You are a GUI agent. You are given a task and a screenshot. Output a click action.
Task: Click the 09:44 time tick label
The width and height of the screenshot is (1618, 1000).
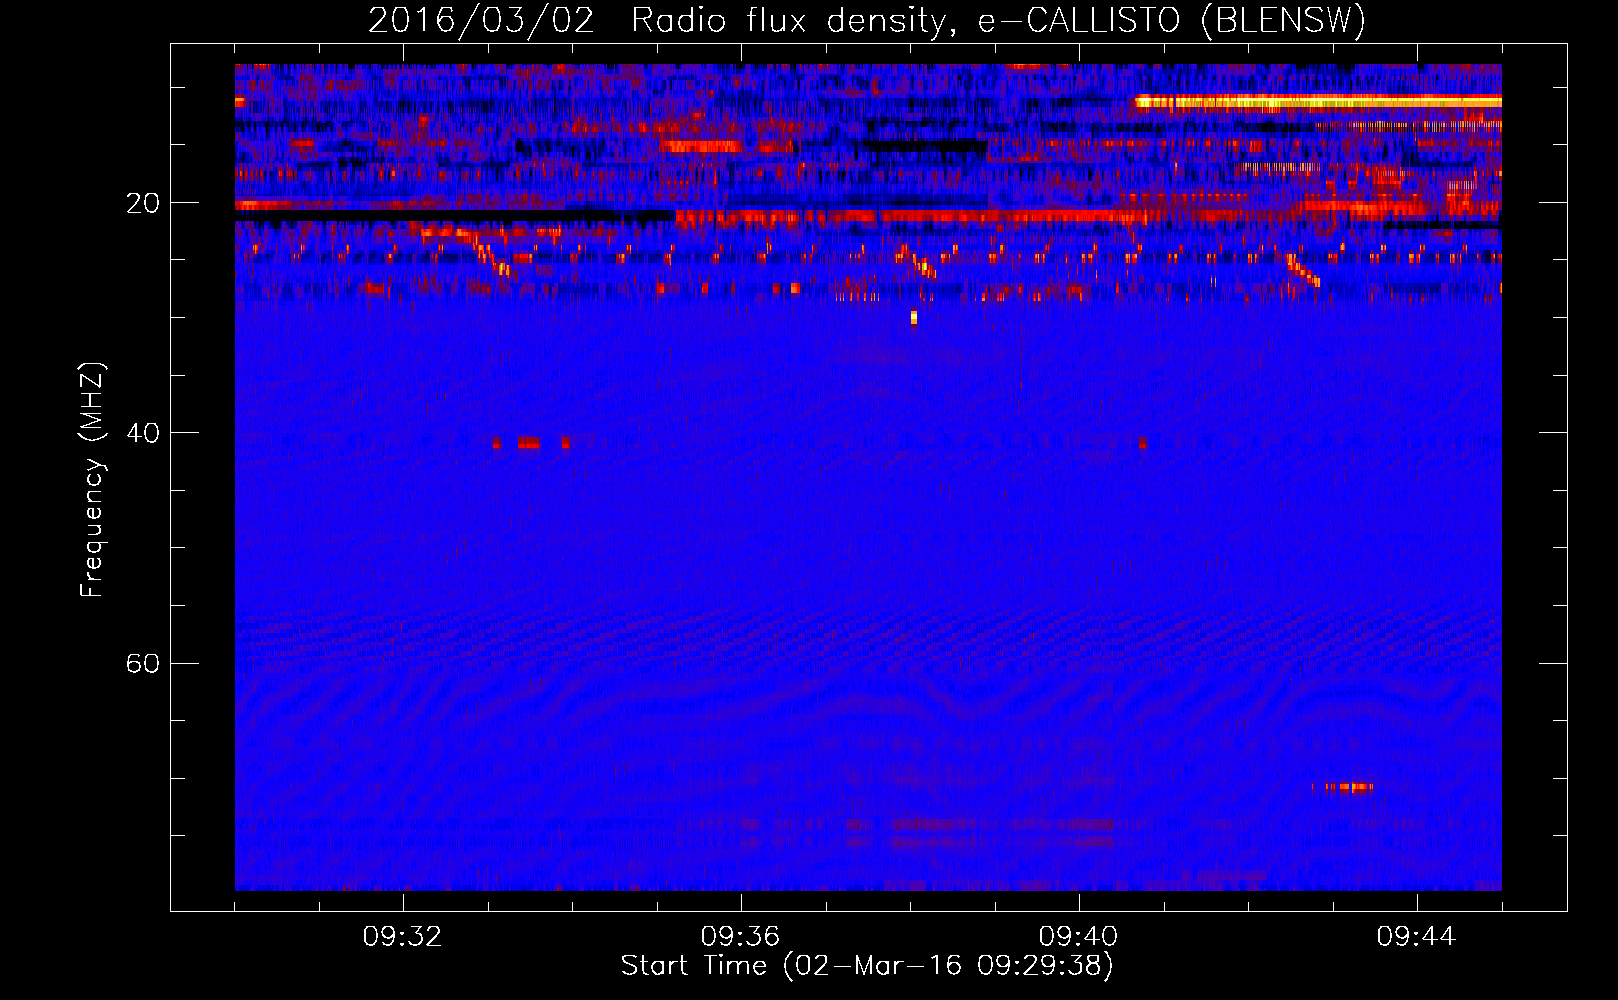pyautogui.click(x=1417, y=937)
